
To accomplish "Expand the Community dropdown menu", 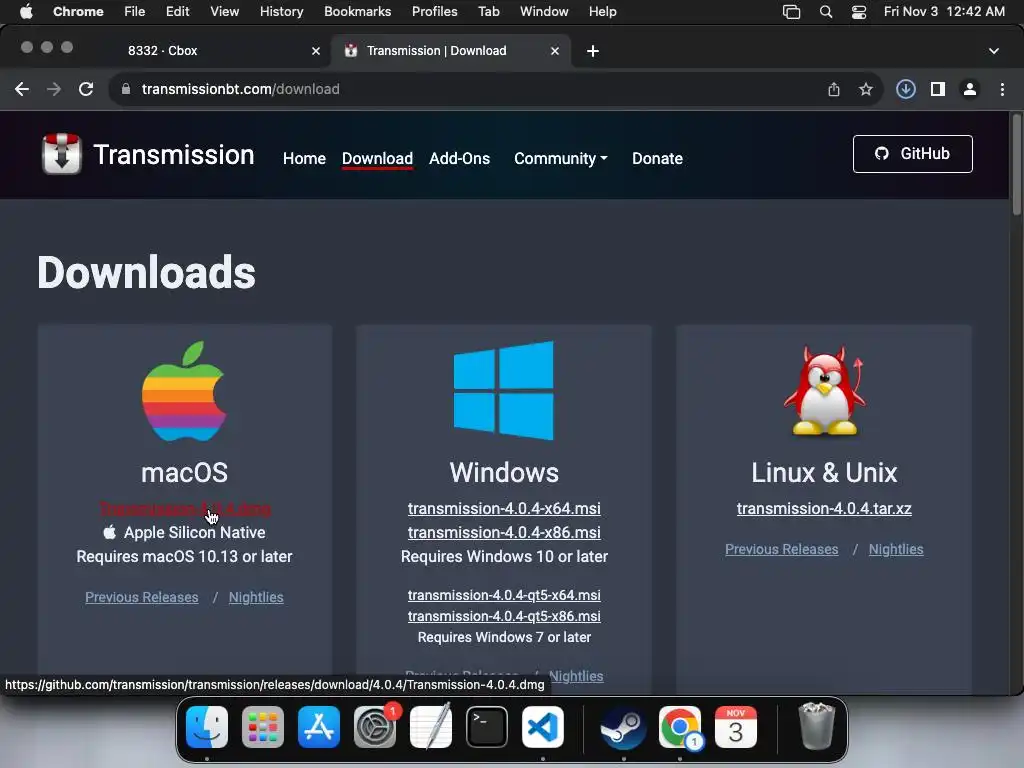I will pos(560,159).
